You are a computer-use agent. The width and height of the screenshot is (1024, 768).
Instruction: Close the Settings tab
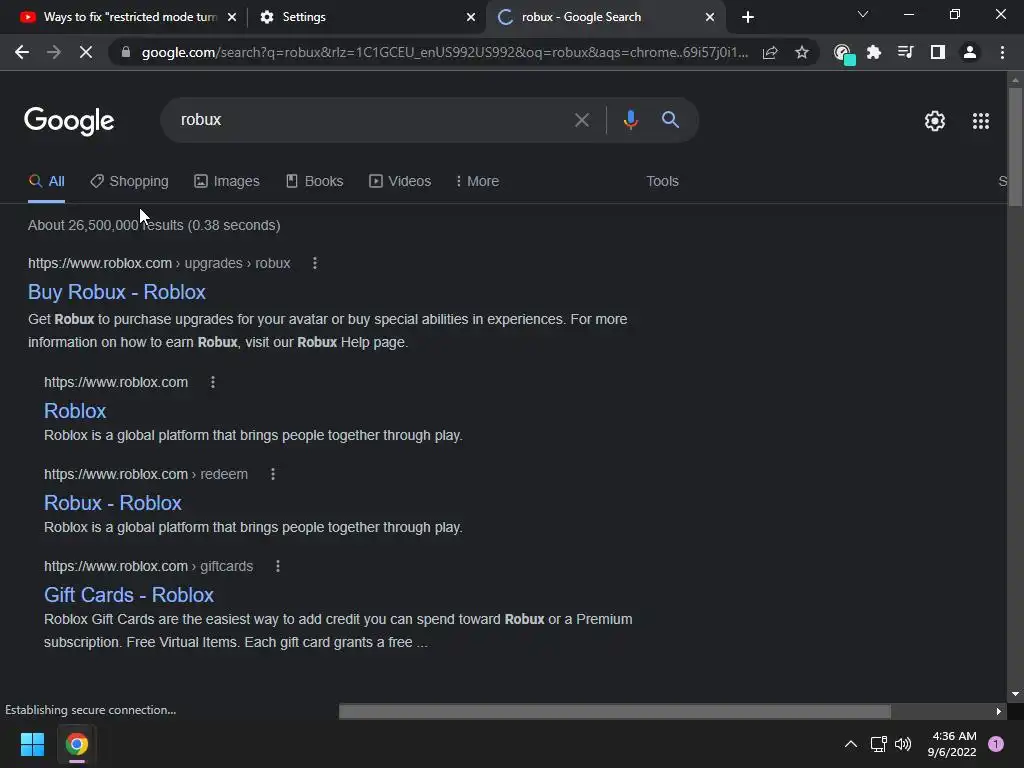(x=471, y=17)
